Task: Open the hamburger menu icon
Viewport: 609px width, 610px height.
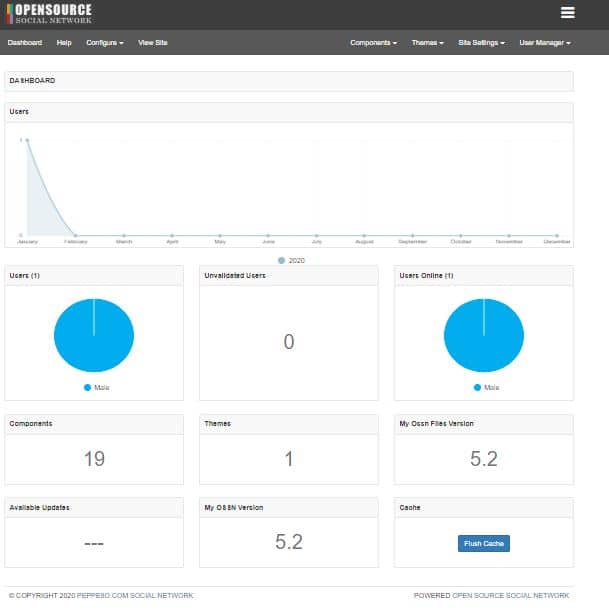Action: (x=568, y=13)
